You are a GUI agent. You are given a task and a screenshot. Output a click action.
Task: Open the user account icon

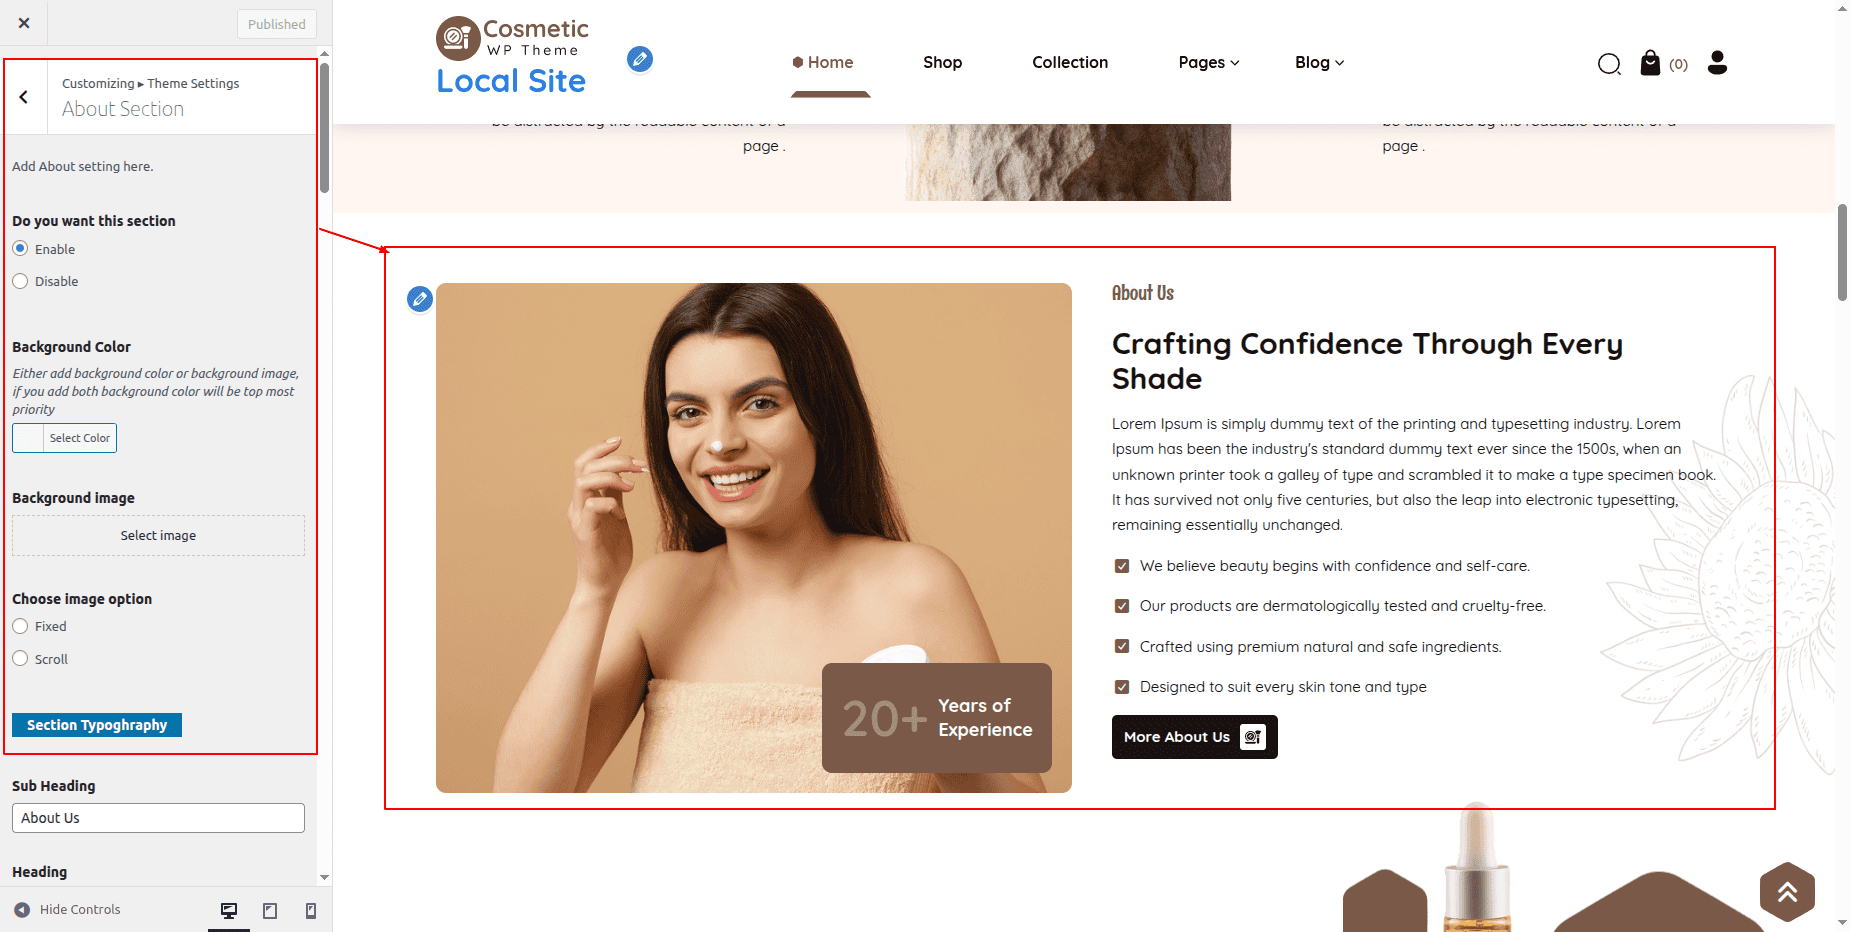[1717, 63]
